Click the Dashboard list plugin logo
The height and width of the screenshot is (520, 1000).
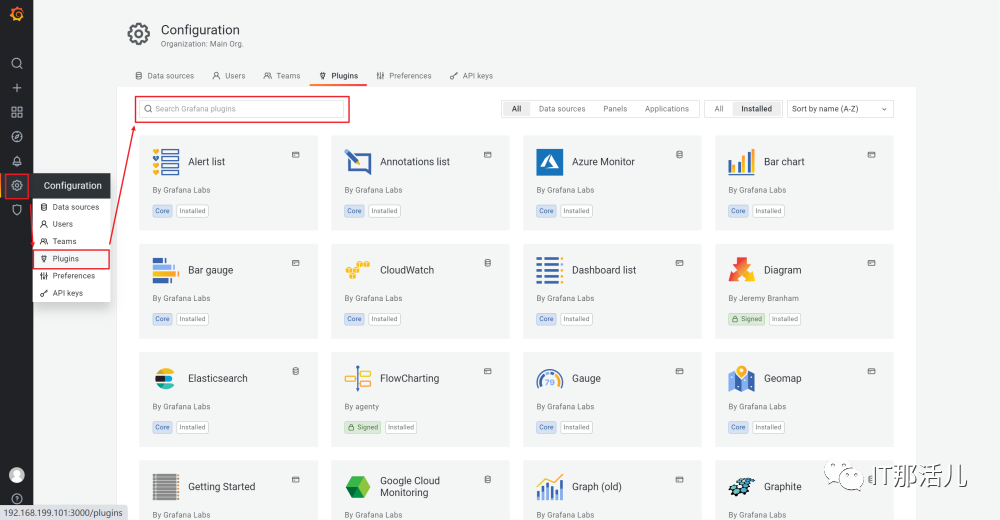(550, 271)
